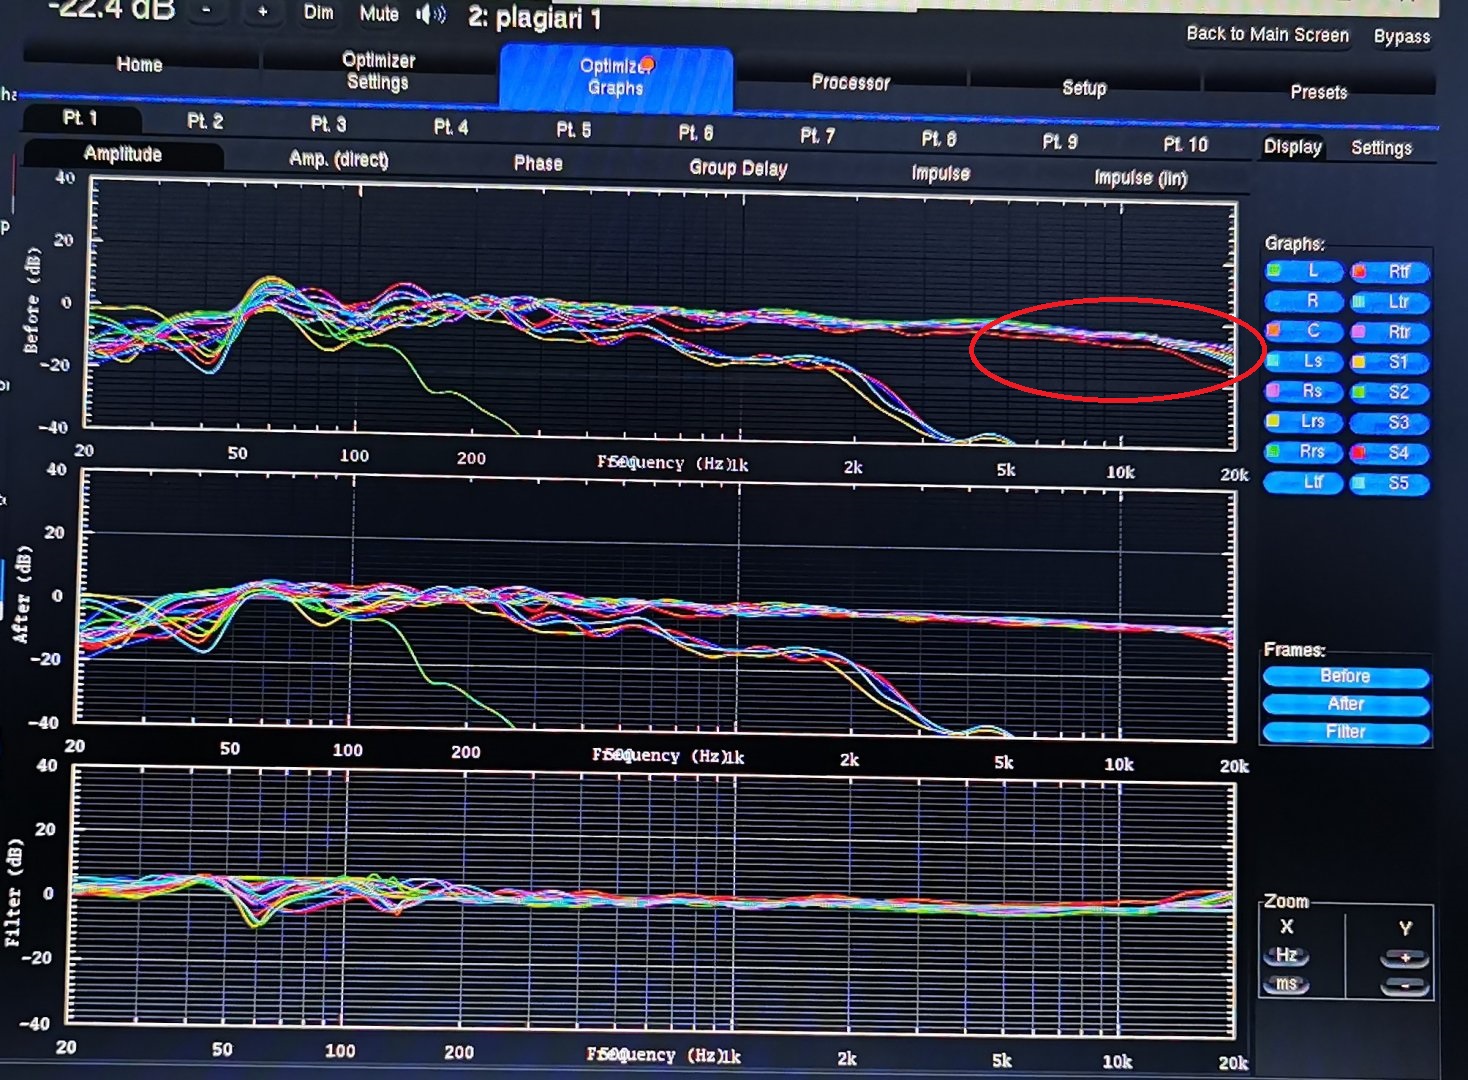Toggle the Mute button

tap(379, 14)
